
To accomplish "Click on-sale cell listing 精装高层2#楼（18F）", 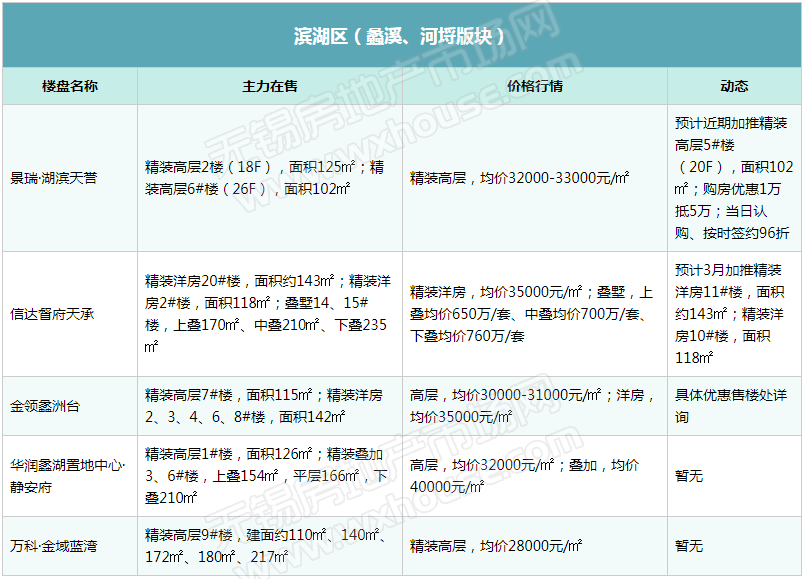I will click(270, 178).
